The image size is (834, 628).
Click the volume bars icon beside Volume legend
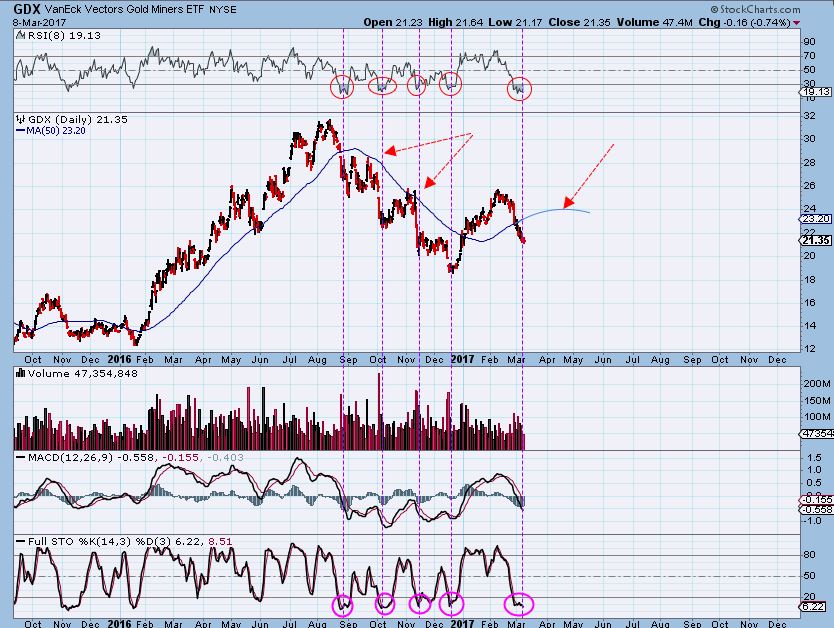tap(21, 374)
